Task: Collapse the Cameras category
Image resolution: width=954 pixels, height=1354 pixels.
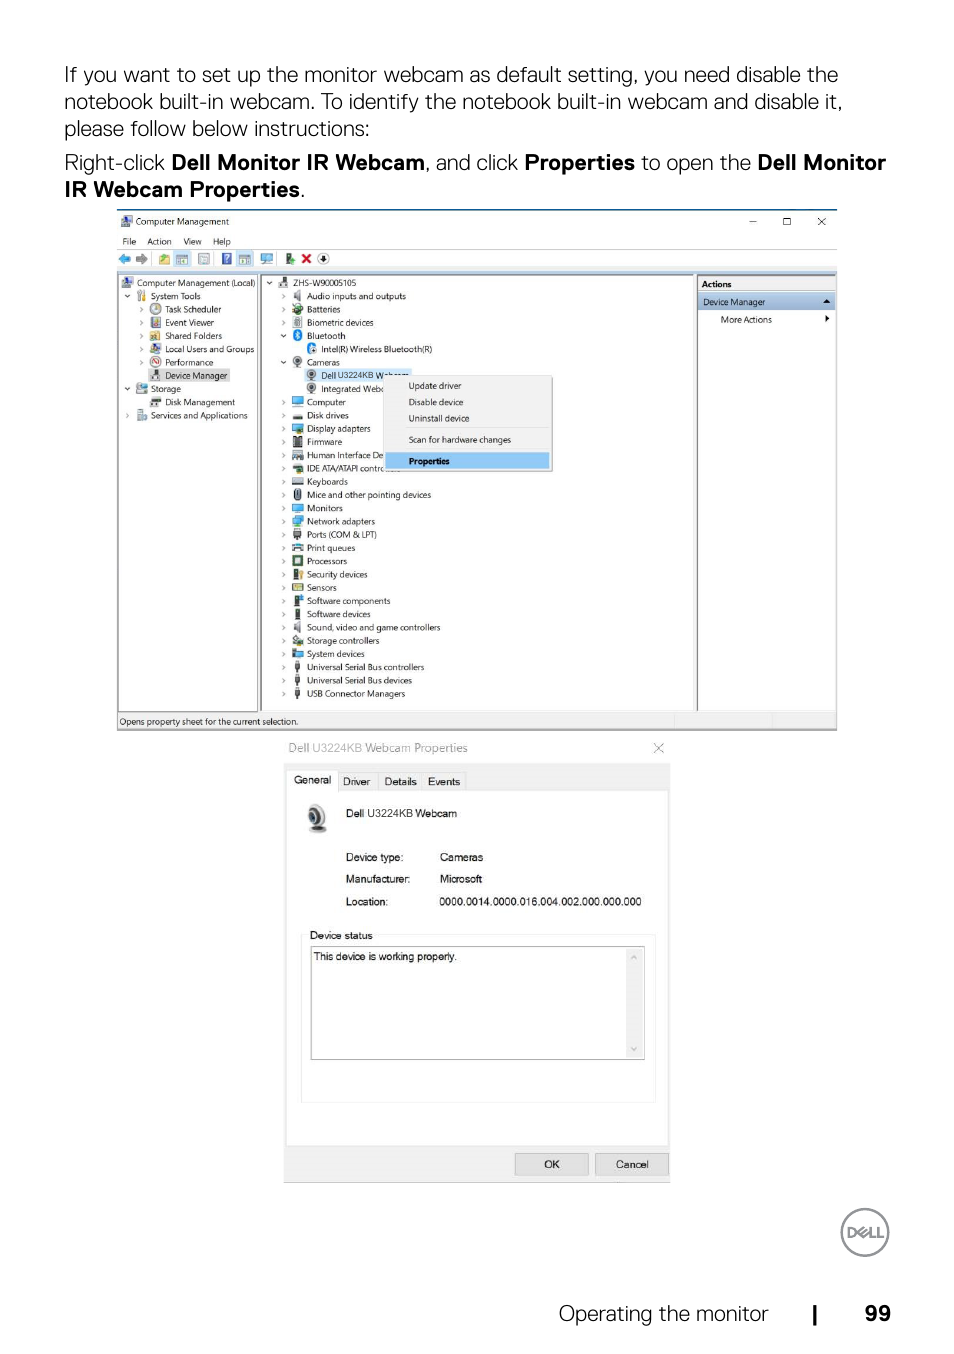Action: point(283,362)
